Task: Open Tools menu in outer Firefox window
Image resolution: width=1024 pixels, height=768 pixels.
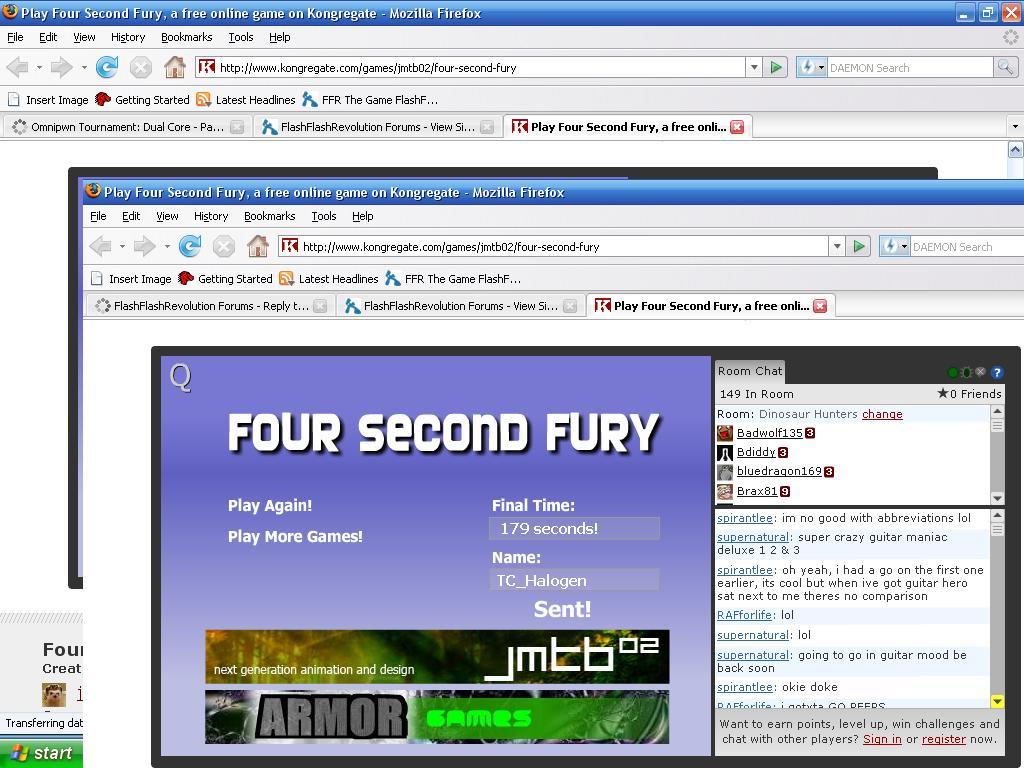Action: [x=240, y=37]
